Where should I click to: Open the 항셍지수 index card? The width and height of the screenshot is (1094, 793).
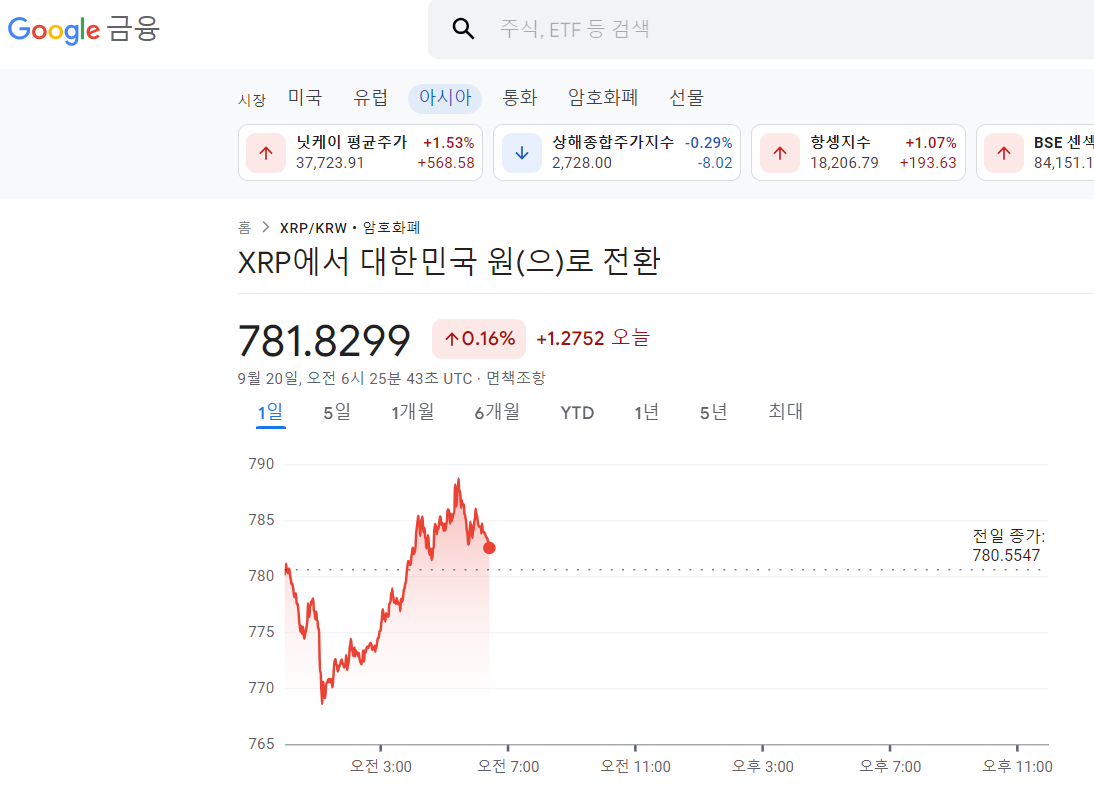coord(858,153)
